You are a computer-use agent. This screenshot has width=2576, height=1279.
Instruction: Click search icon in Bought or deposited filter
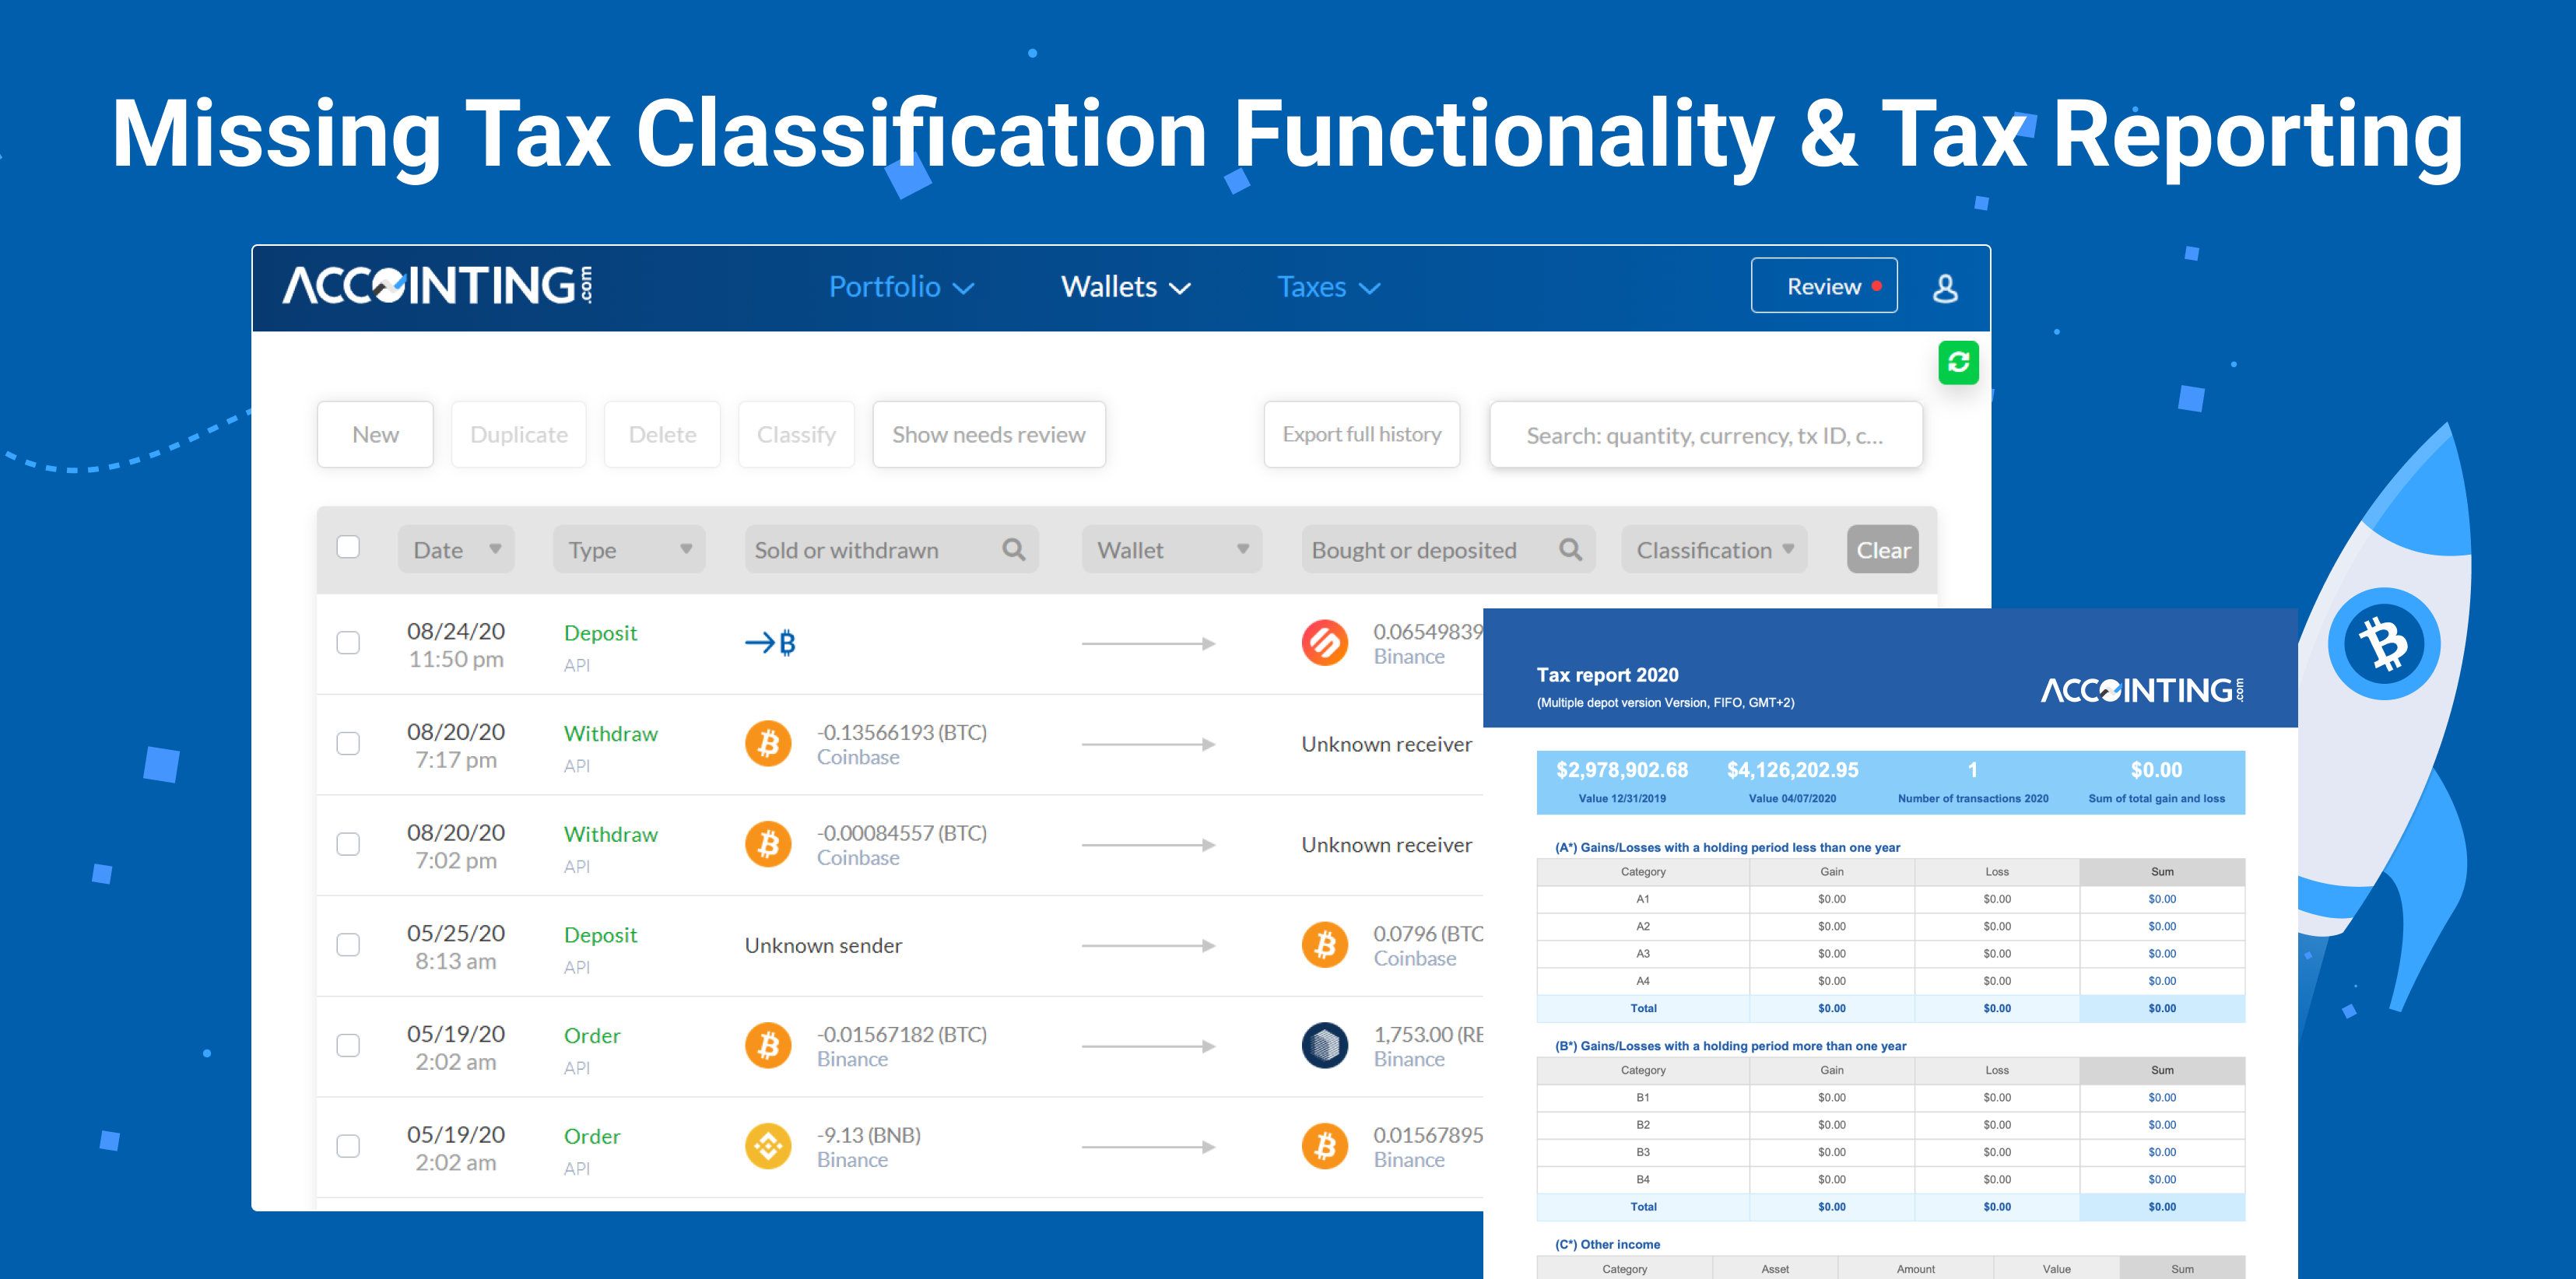pyautogui.click(x=1569, y=550)
